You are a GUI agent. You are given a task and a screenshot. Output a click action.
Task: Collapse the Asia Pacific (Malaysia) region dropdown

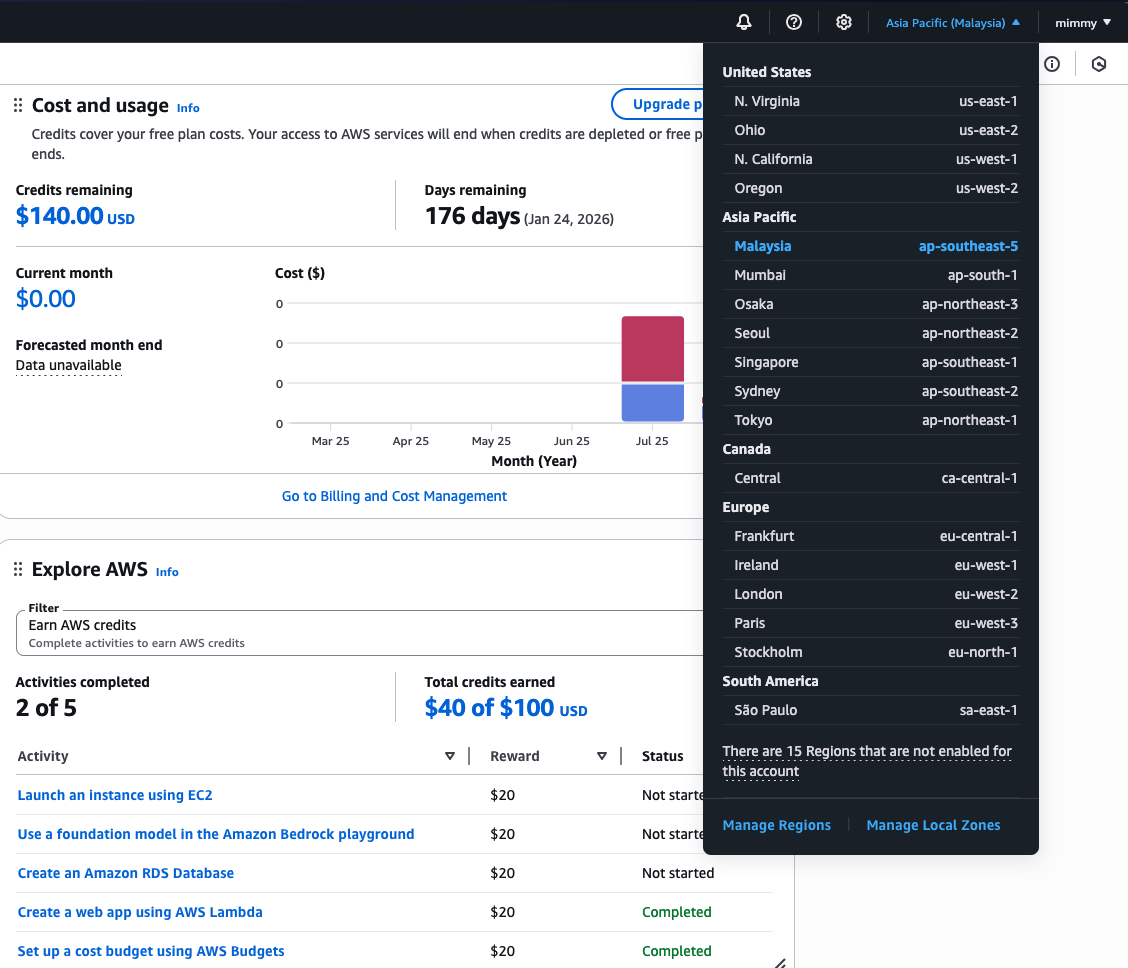[x=952, y=23]
